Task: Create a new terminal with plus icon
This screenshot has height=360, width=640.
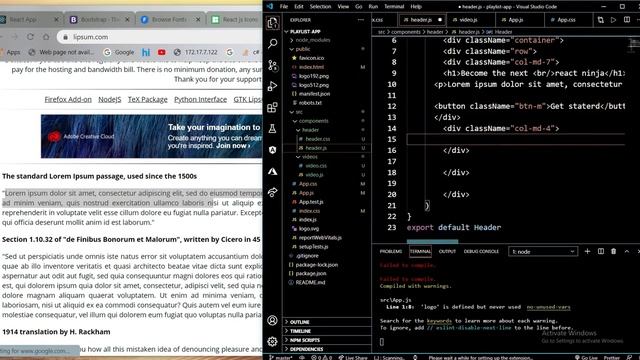Action: click(587, 251)
